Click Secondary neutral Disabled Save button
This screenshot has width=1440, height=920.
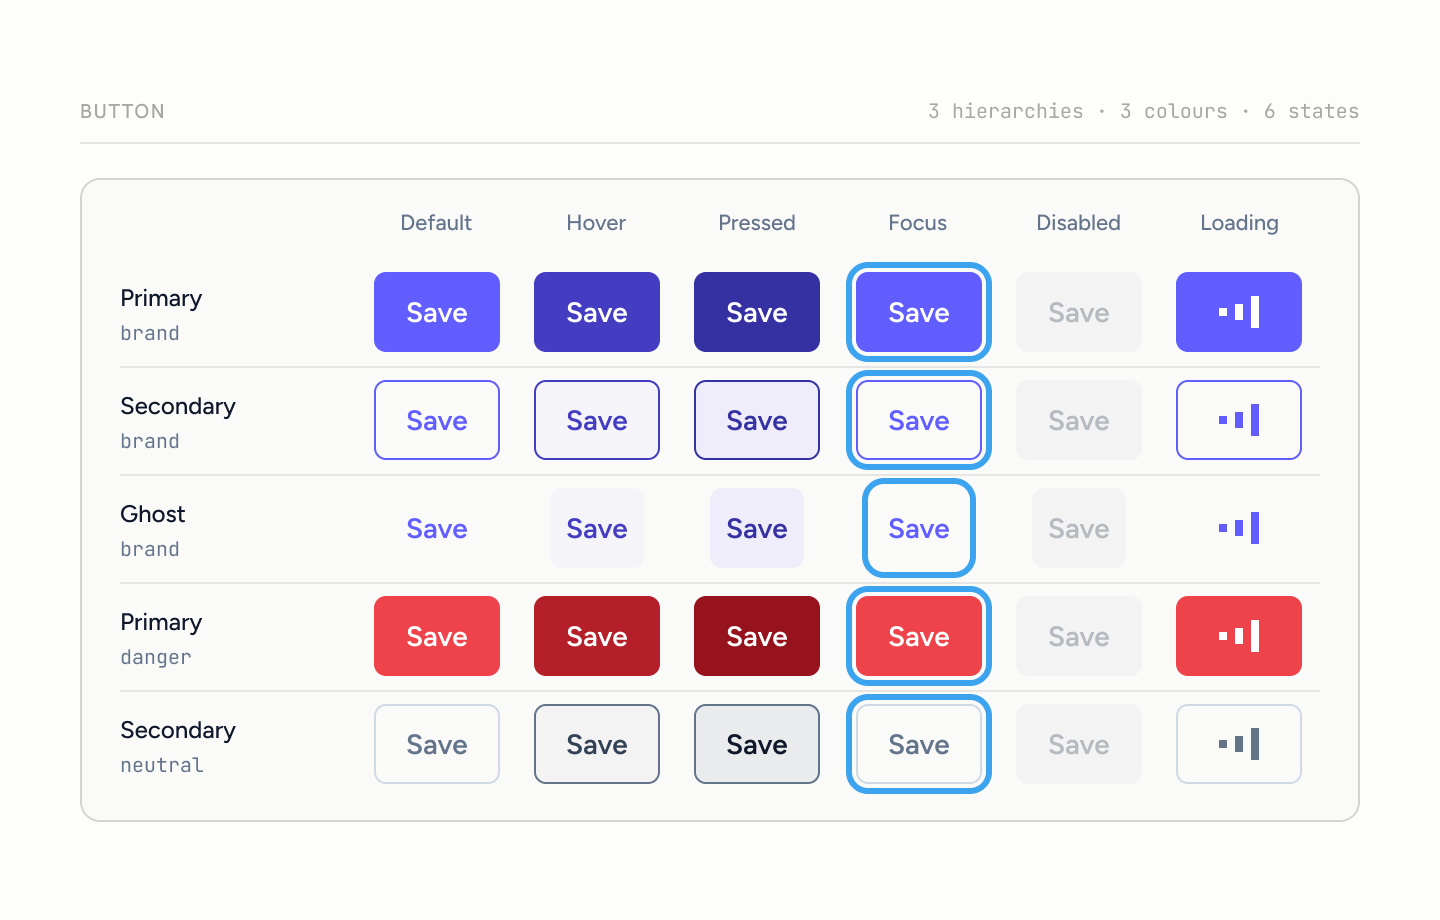(x=1079, y=744)
